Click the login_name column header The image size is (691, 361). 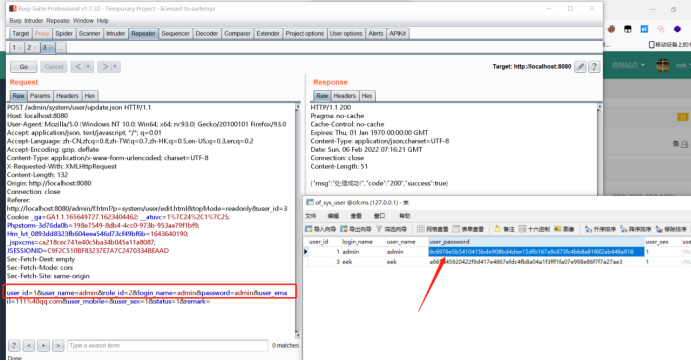click(363, 242)
